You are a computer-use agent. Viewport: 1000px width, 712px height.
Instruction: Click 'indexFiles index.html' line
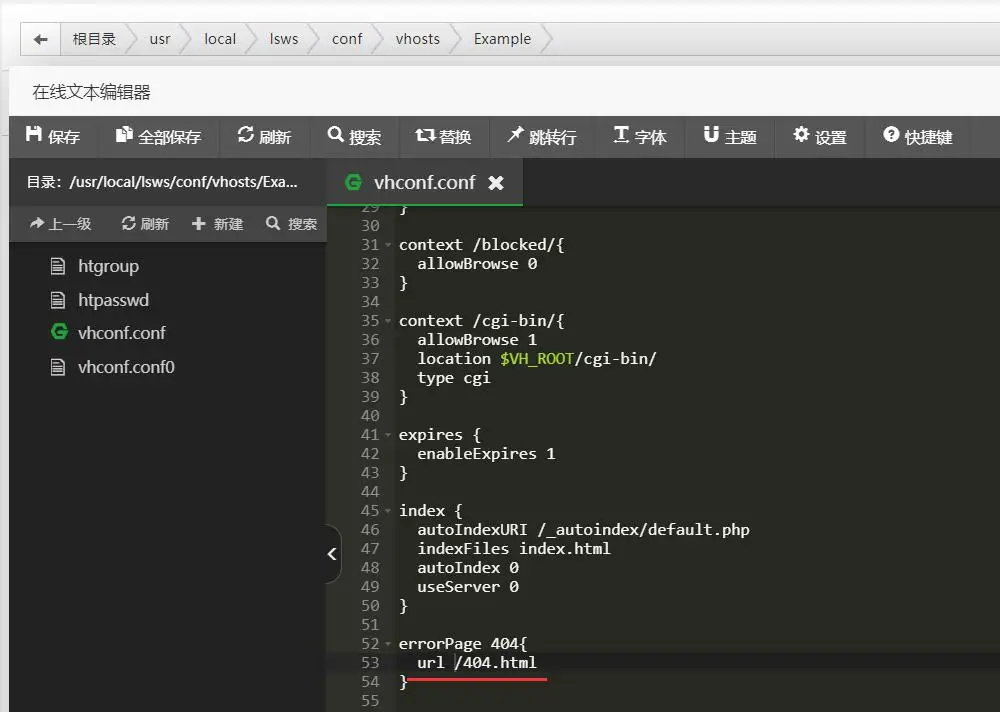tap(513, 549)
